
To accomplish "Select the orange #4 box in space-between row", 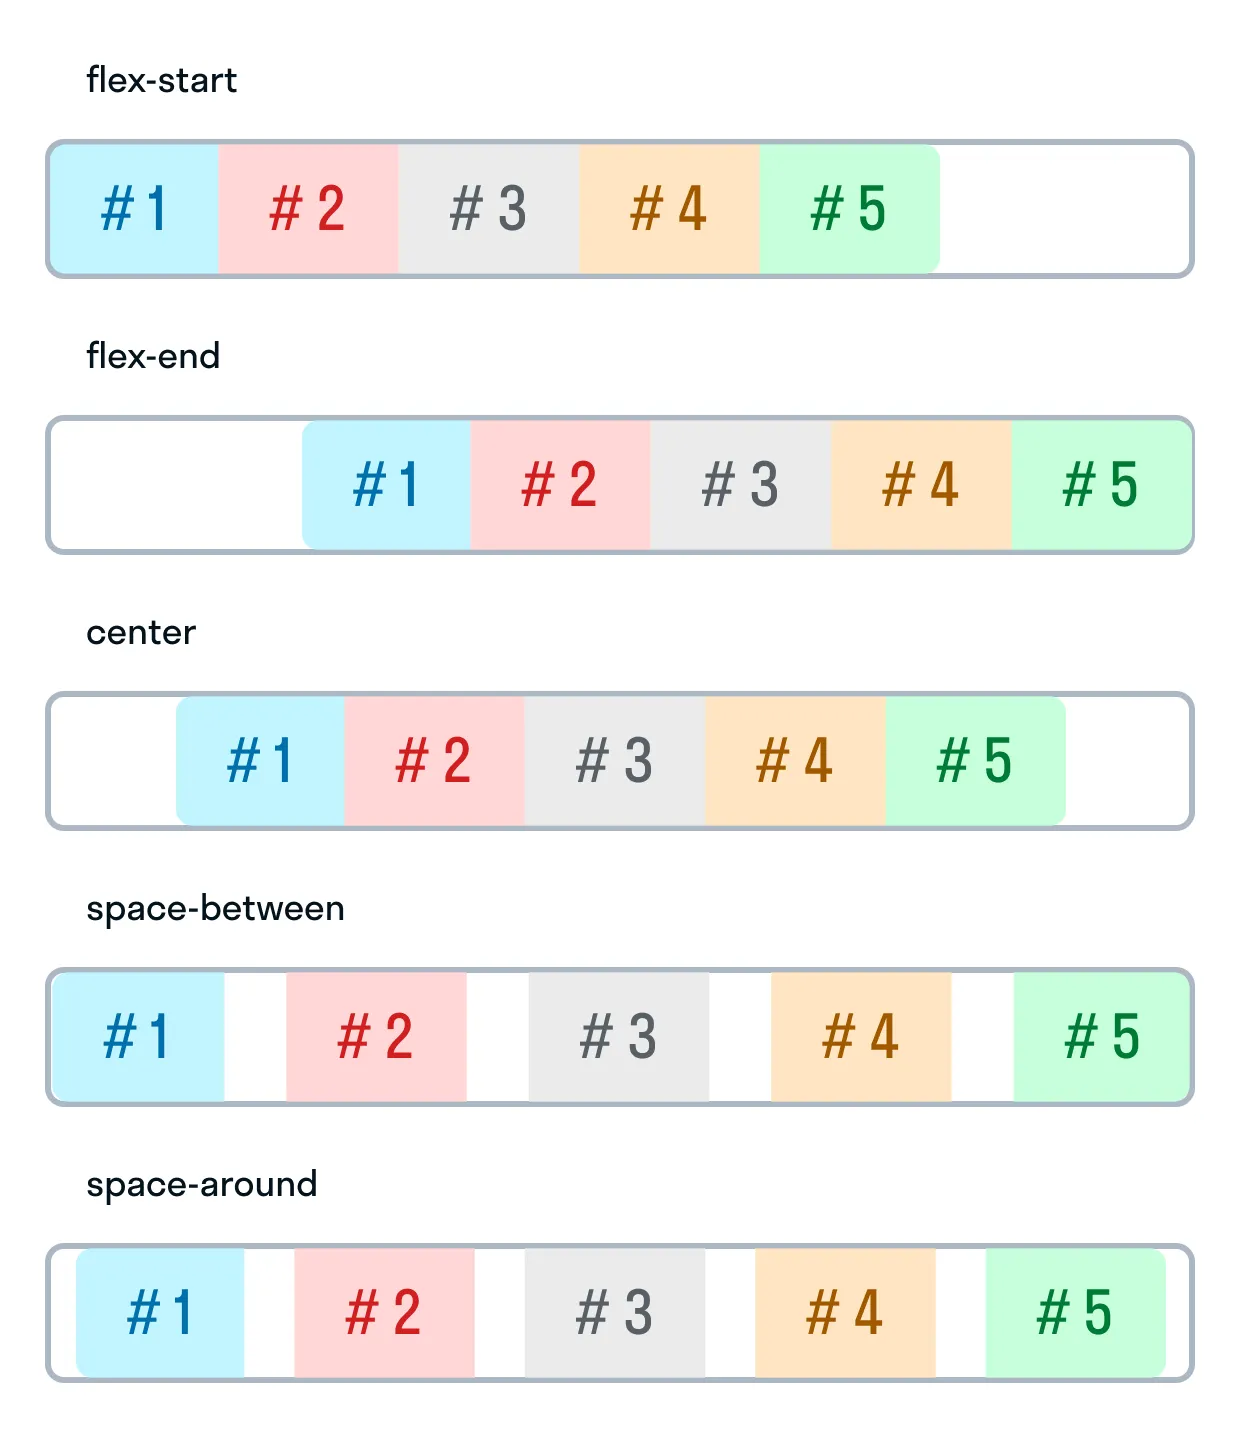I will pos(861,1037).
